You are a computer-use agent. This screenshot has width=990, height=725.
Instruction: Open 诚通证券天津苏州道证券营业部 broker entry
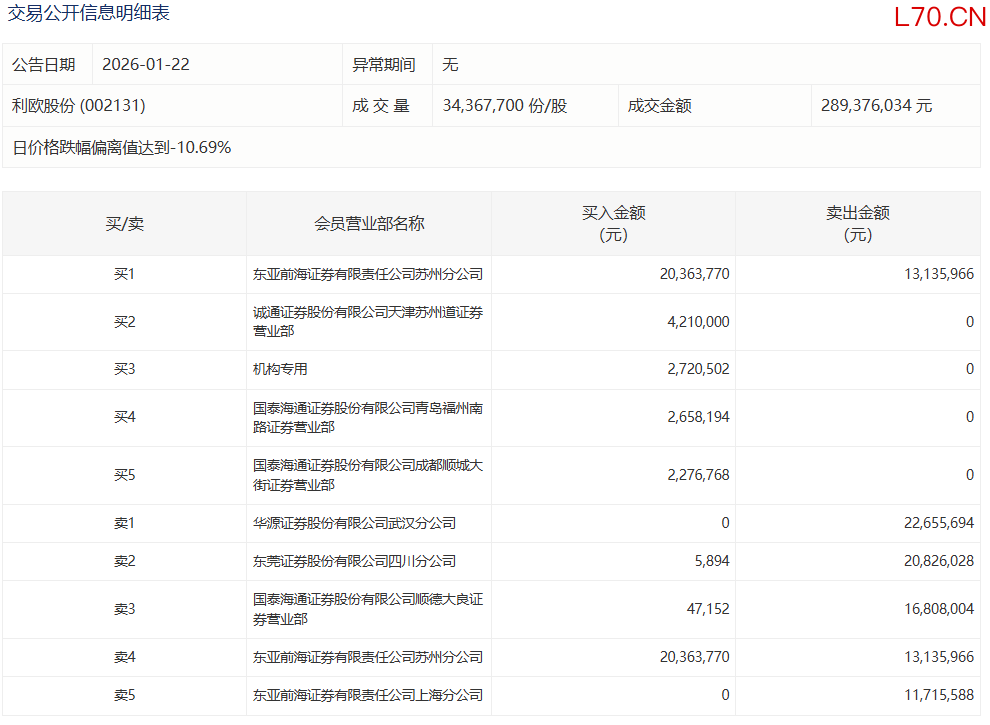click(x=368, y=322)
